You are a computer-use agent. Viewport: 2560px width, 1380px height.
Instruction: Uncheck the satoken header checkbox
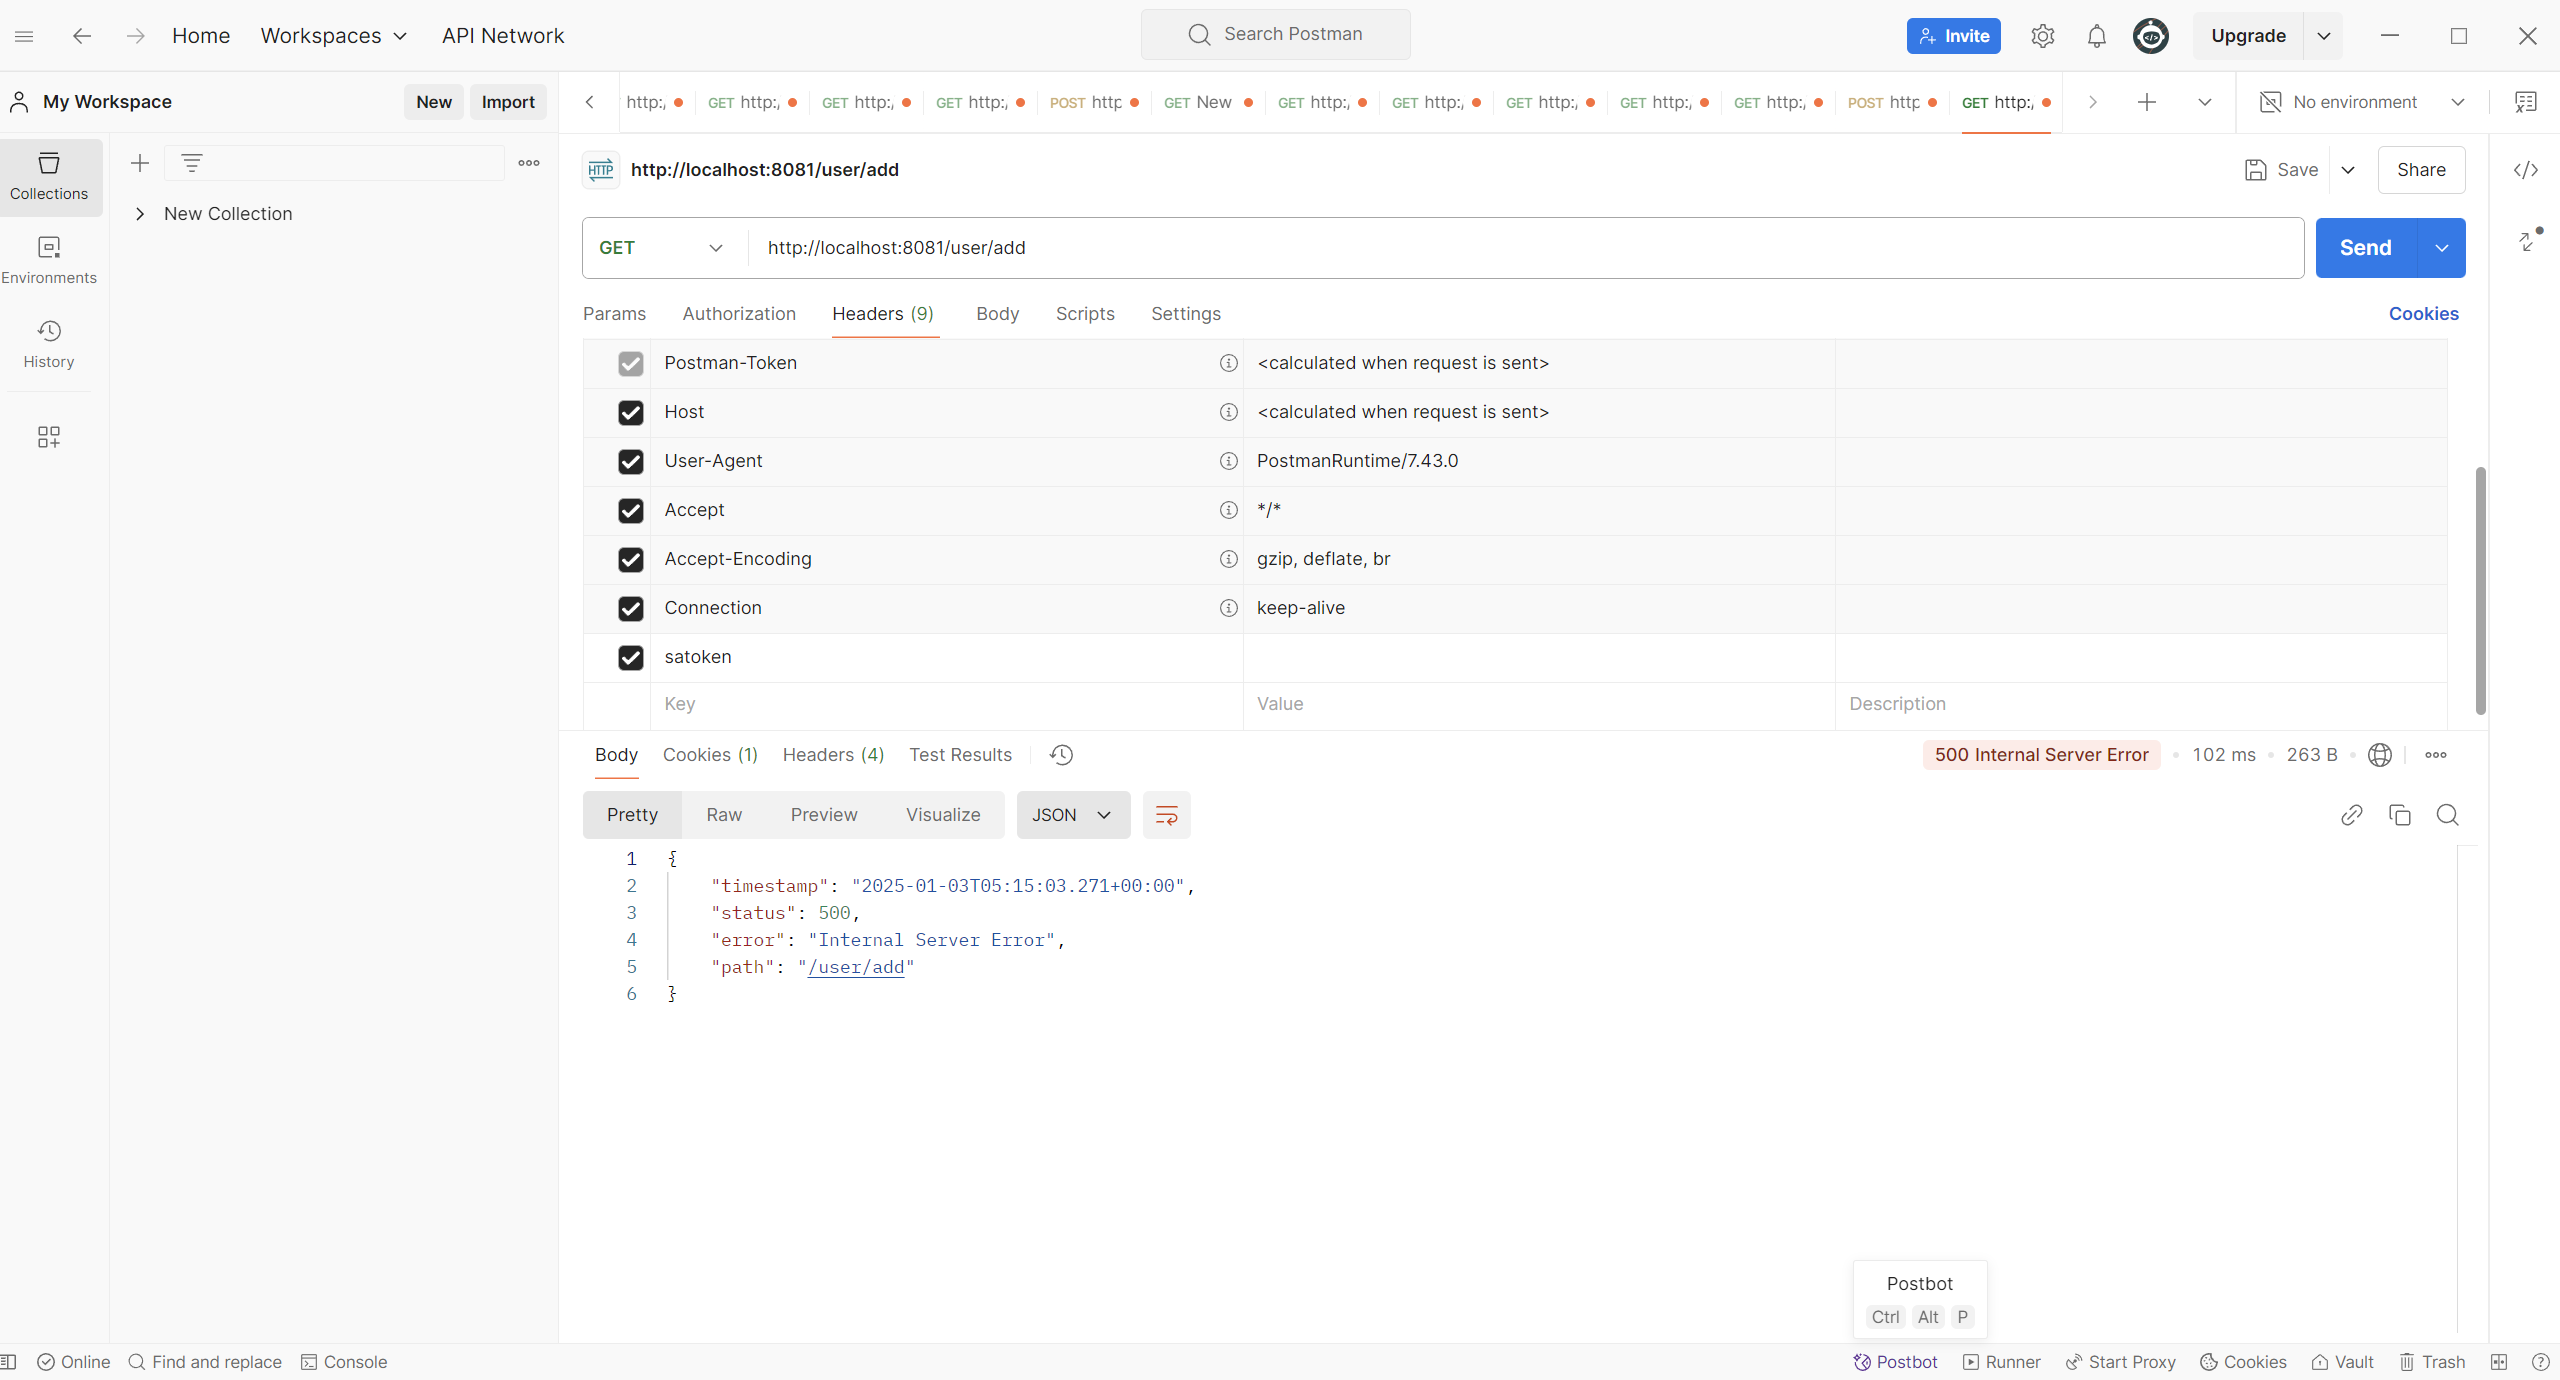630,657
